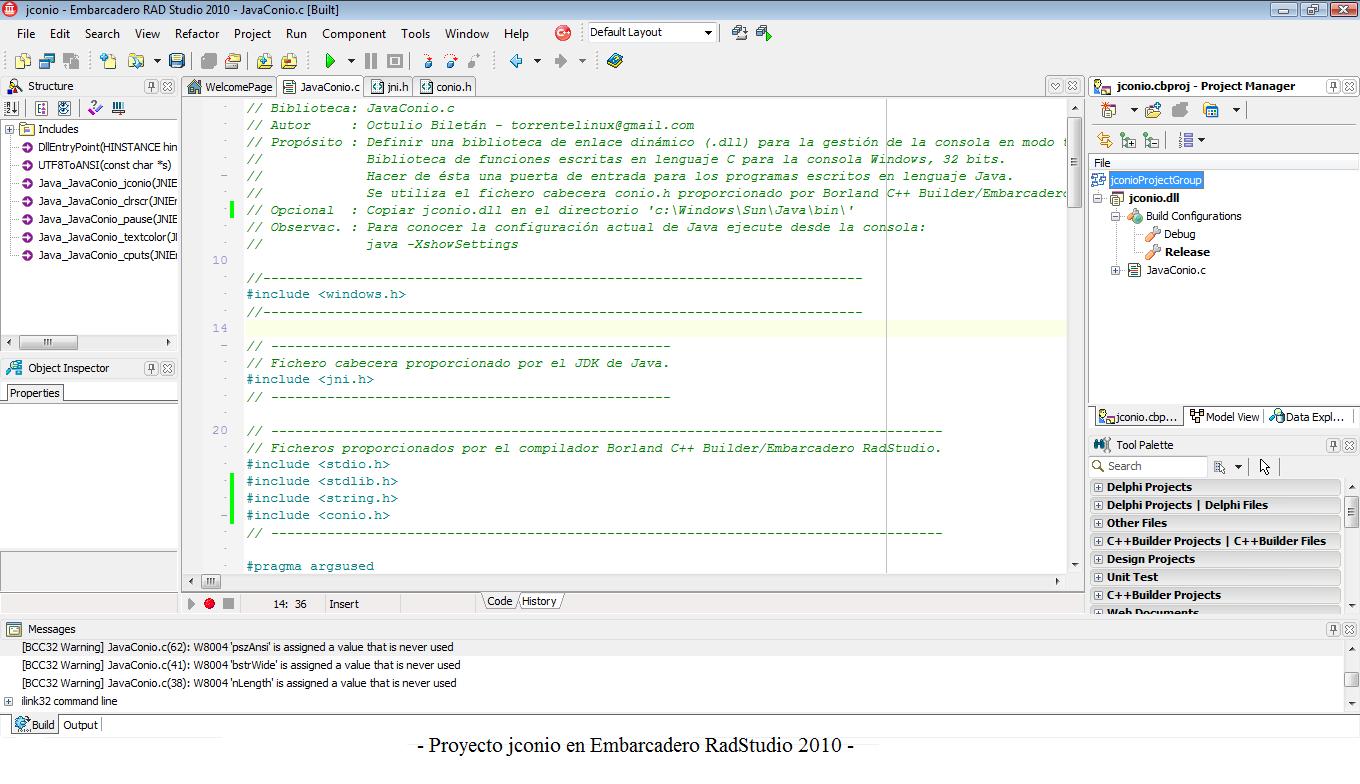The image size is (1360, 784).
Task: Click the Trace Into debug icon
Action: click(427, 61)
